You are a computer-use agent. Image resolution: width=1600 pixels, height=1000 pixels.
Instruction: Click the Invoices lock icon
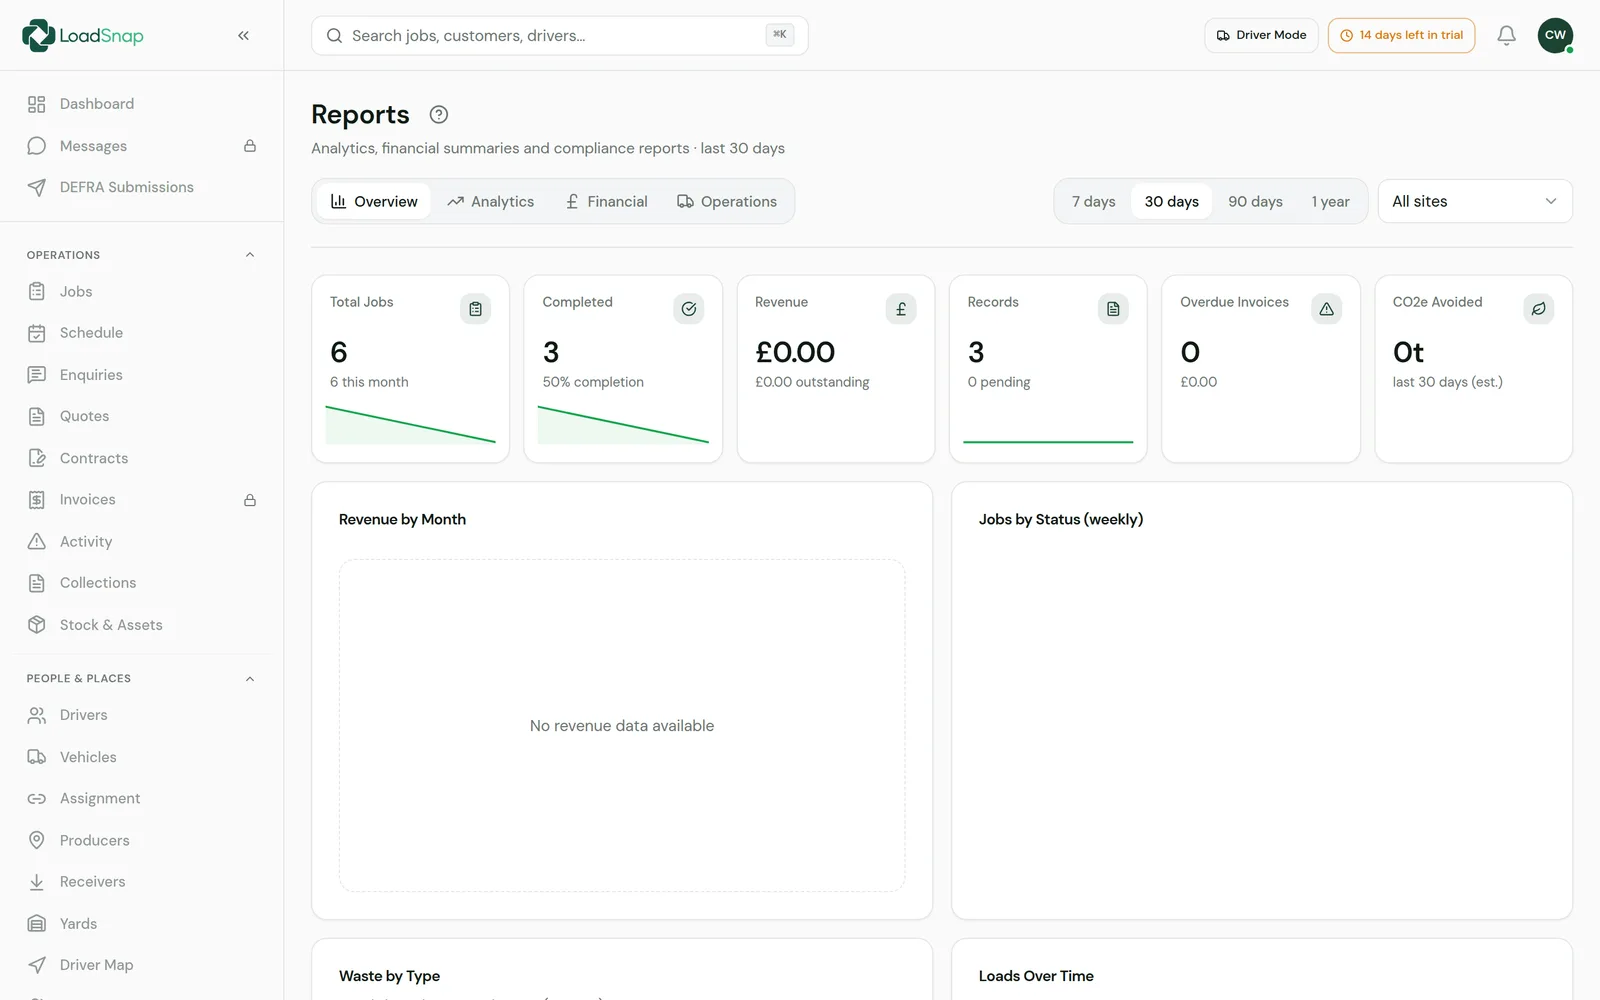click(250, 500)
